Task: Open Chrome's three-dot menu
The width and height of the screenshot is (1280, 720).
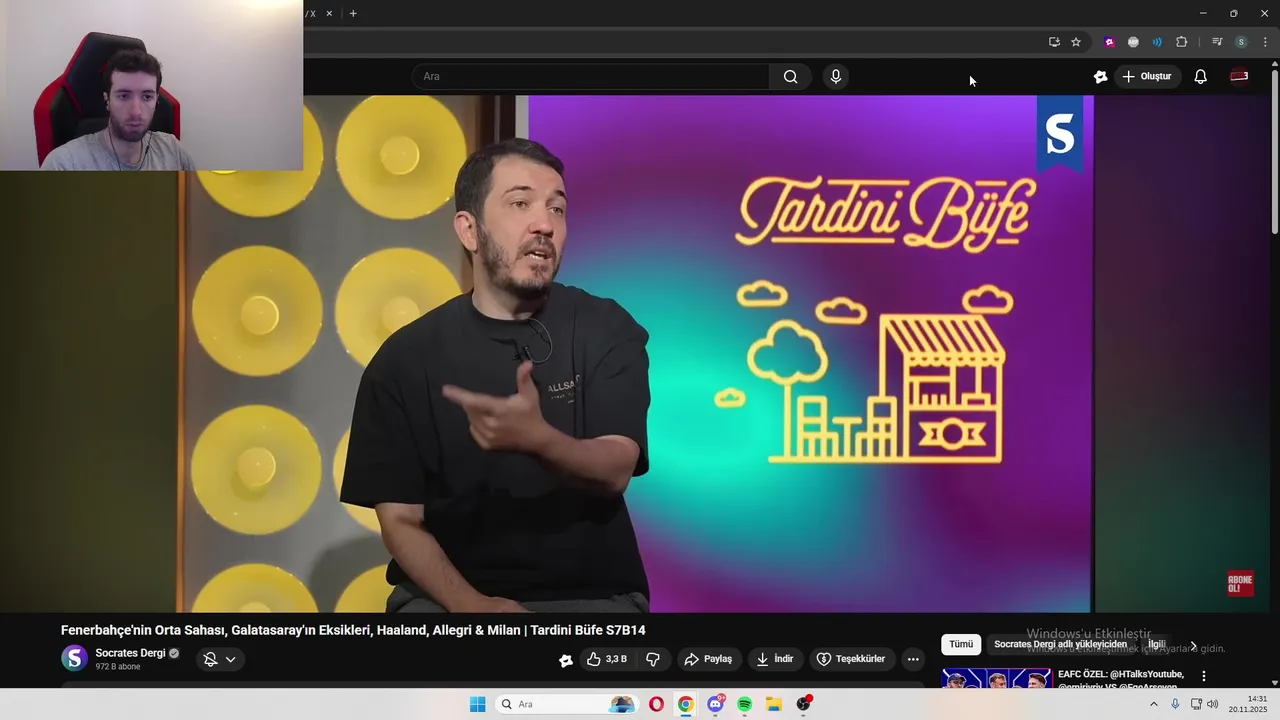Action: [1265, 42]
